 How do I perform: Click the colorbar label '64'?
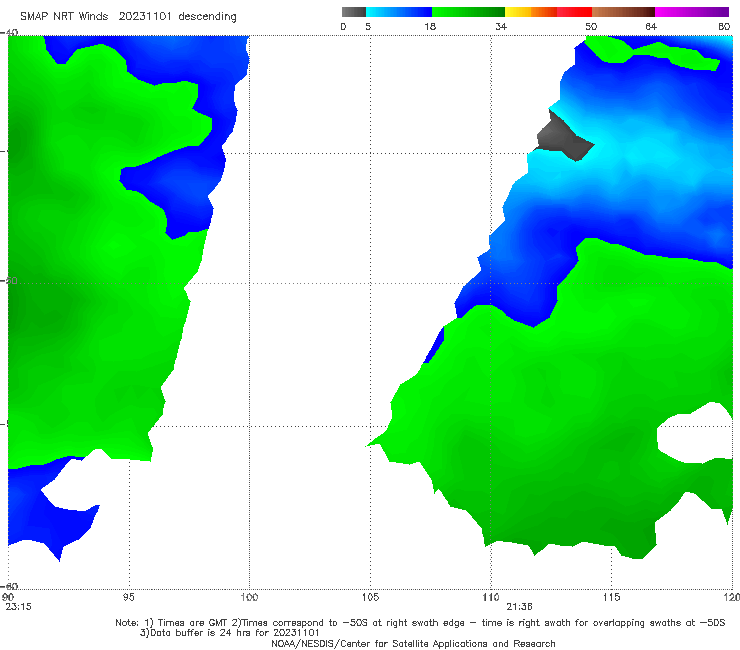click(x=651, y=26)
